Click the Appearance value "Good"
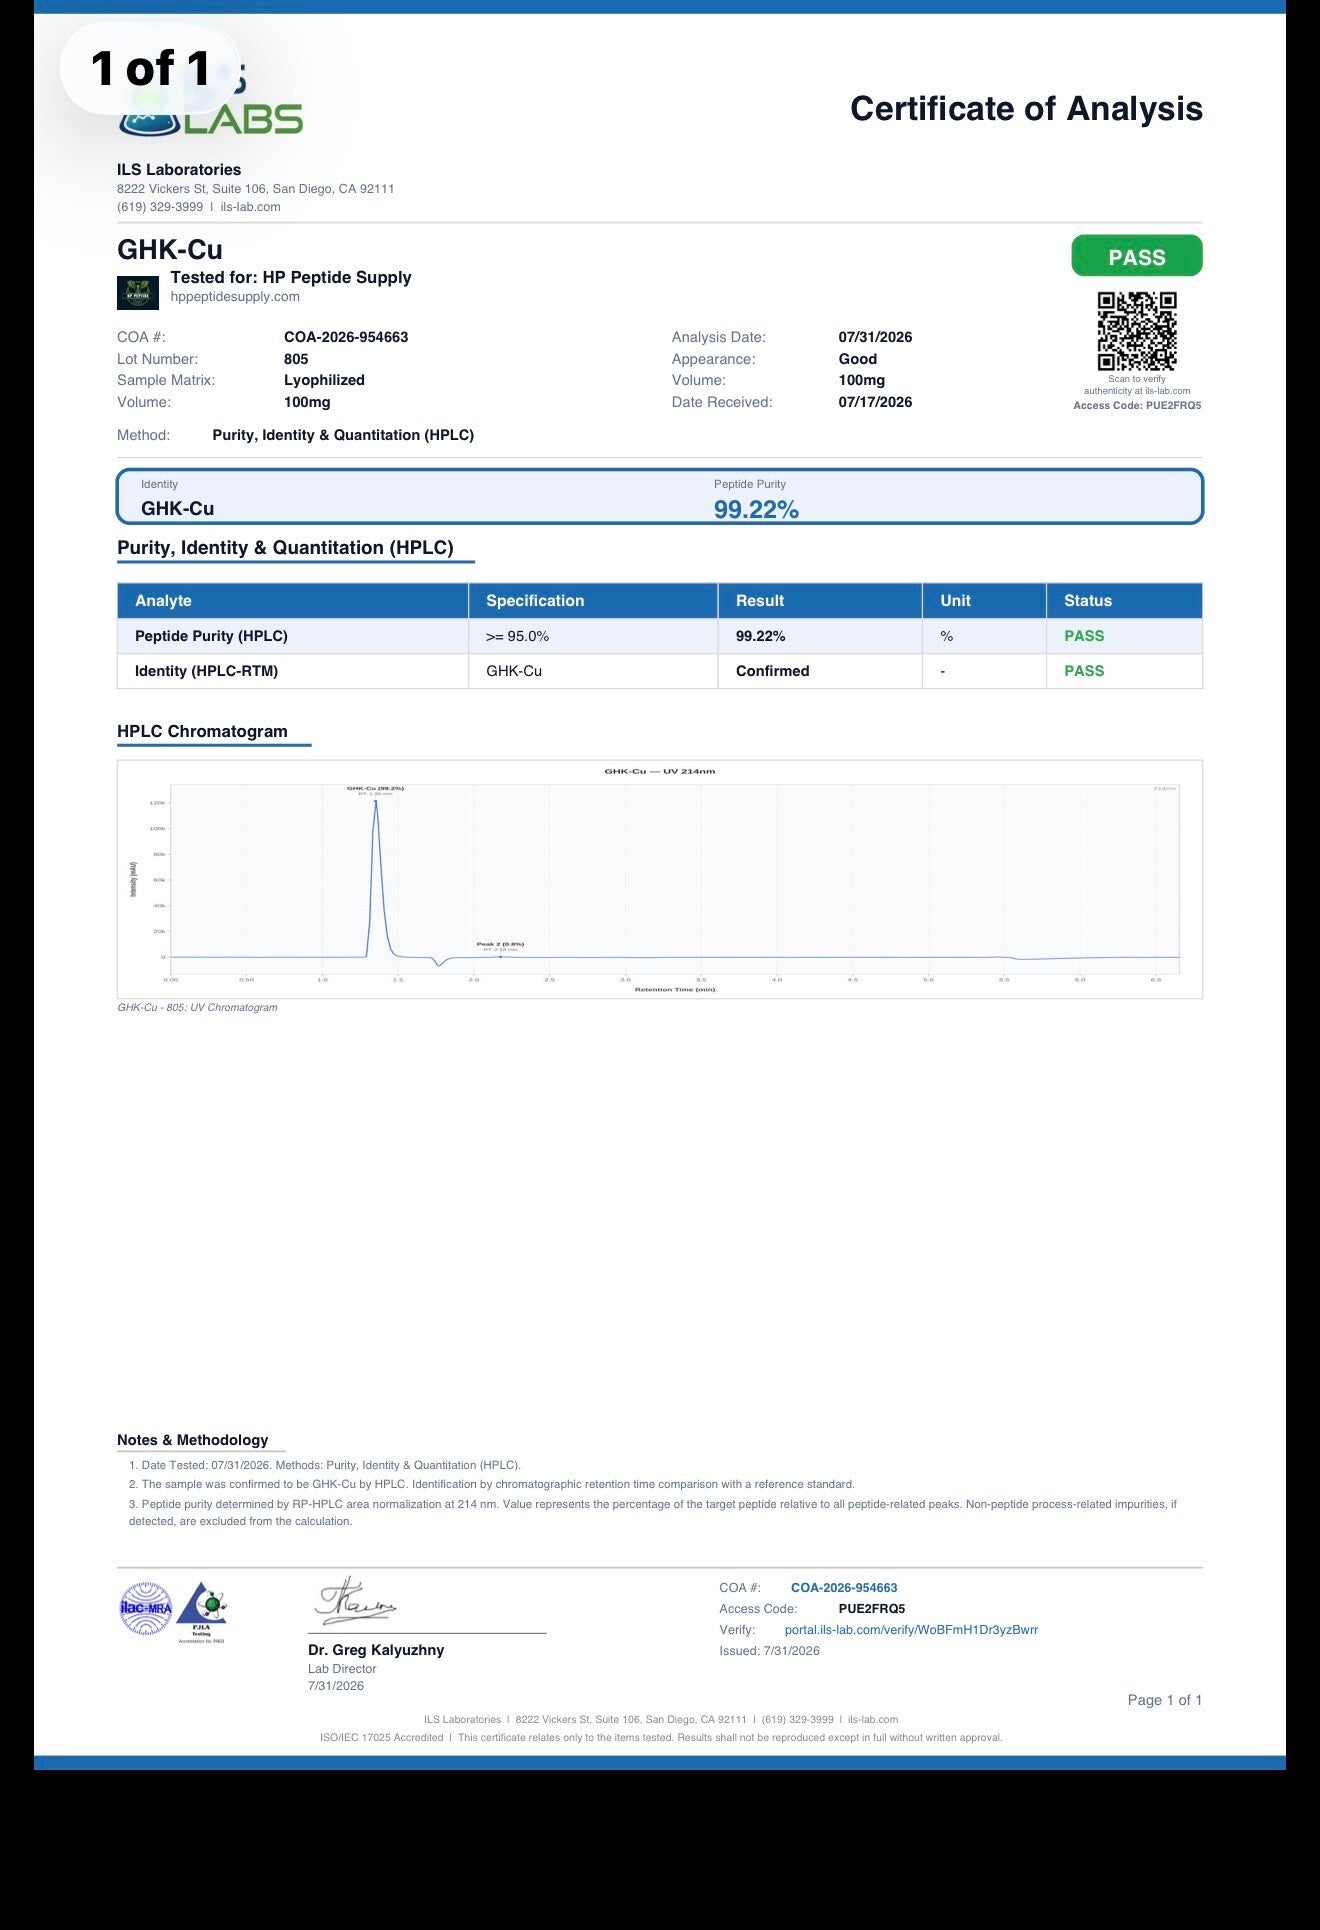The height and width of the screenshot is (1930, 1320). coord(858,359)
